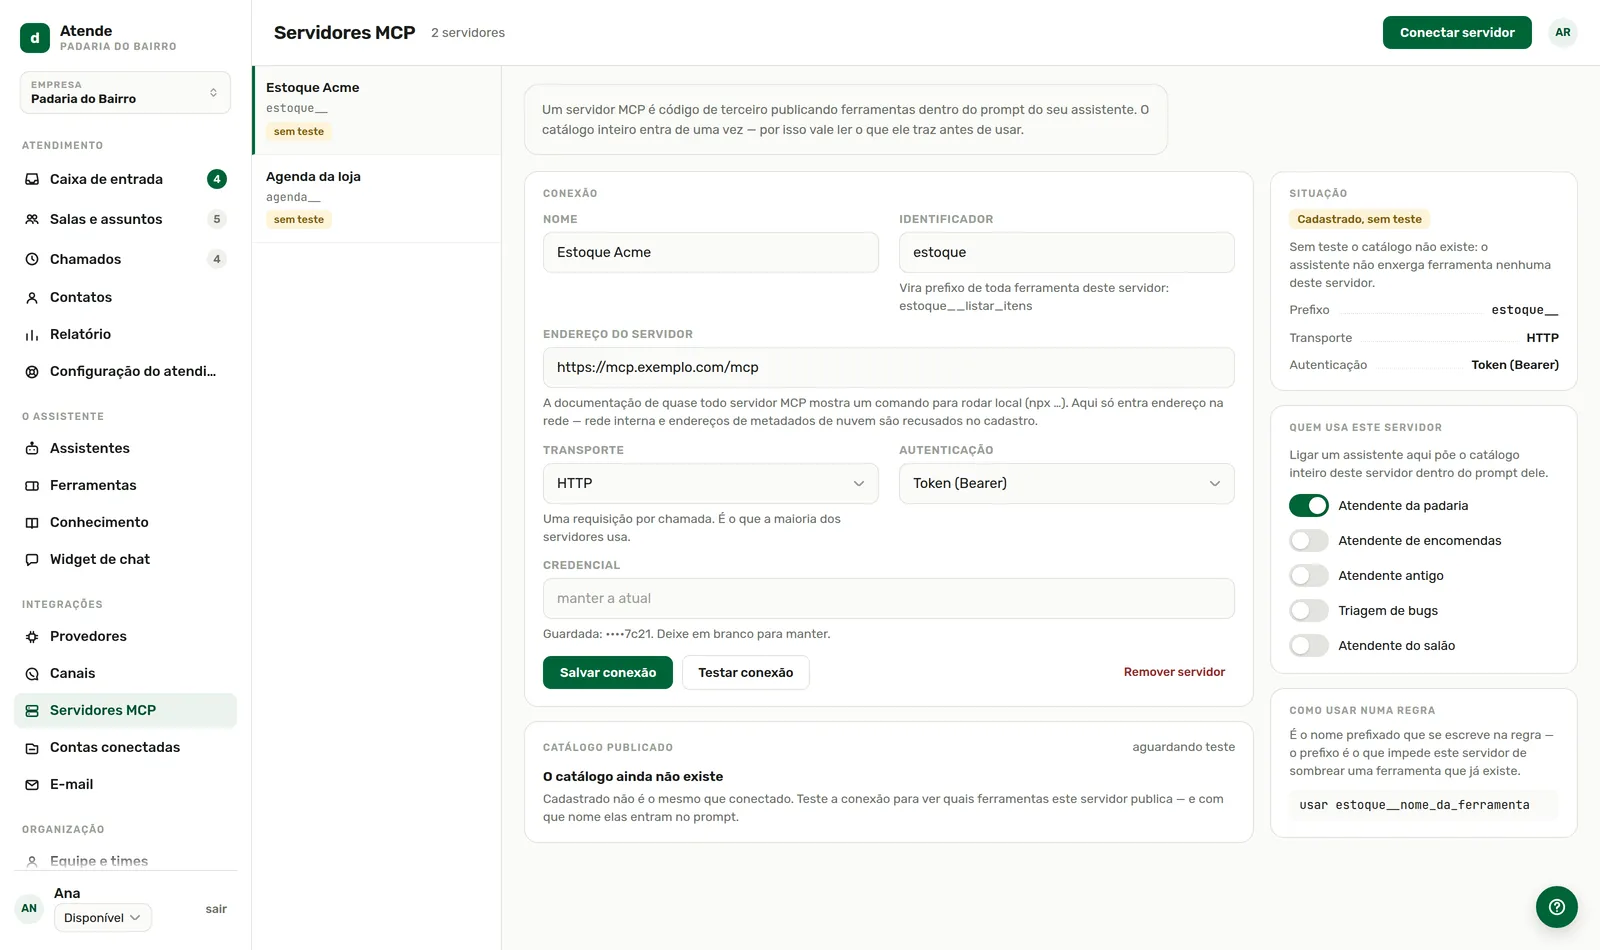Go to Equipe e times menu item
This screenshot has height=950, width=1600.
[x=125, y=860]
